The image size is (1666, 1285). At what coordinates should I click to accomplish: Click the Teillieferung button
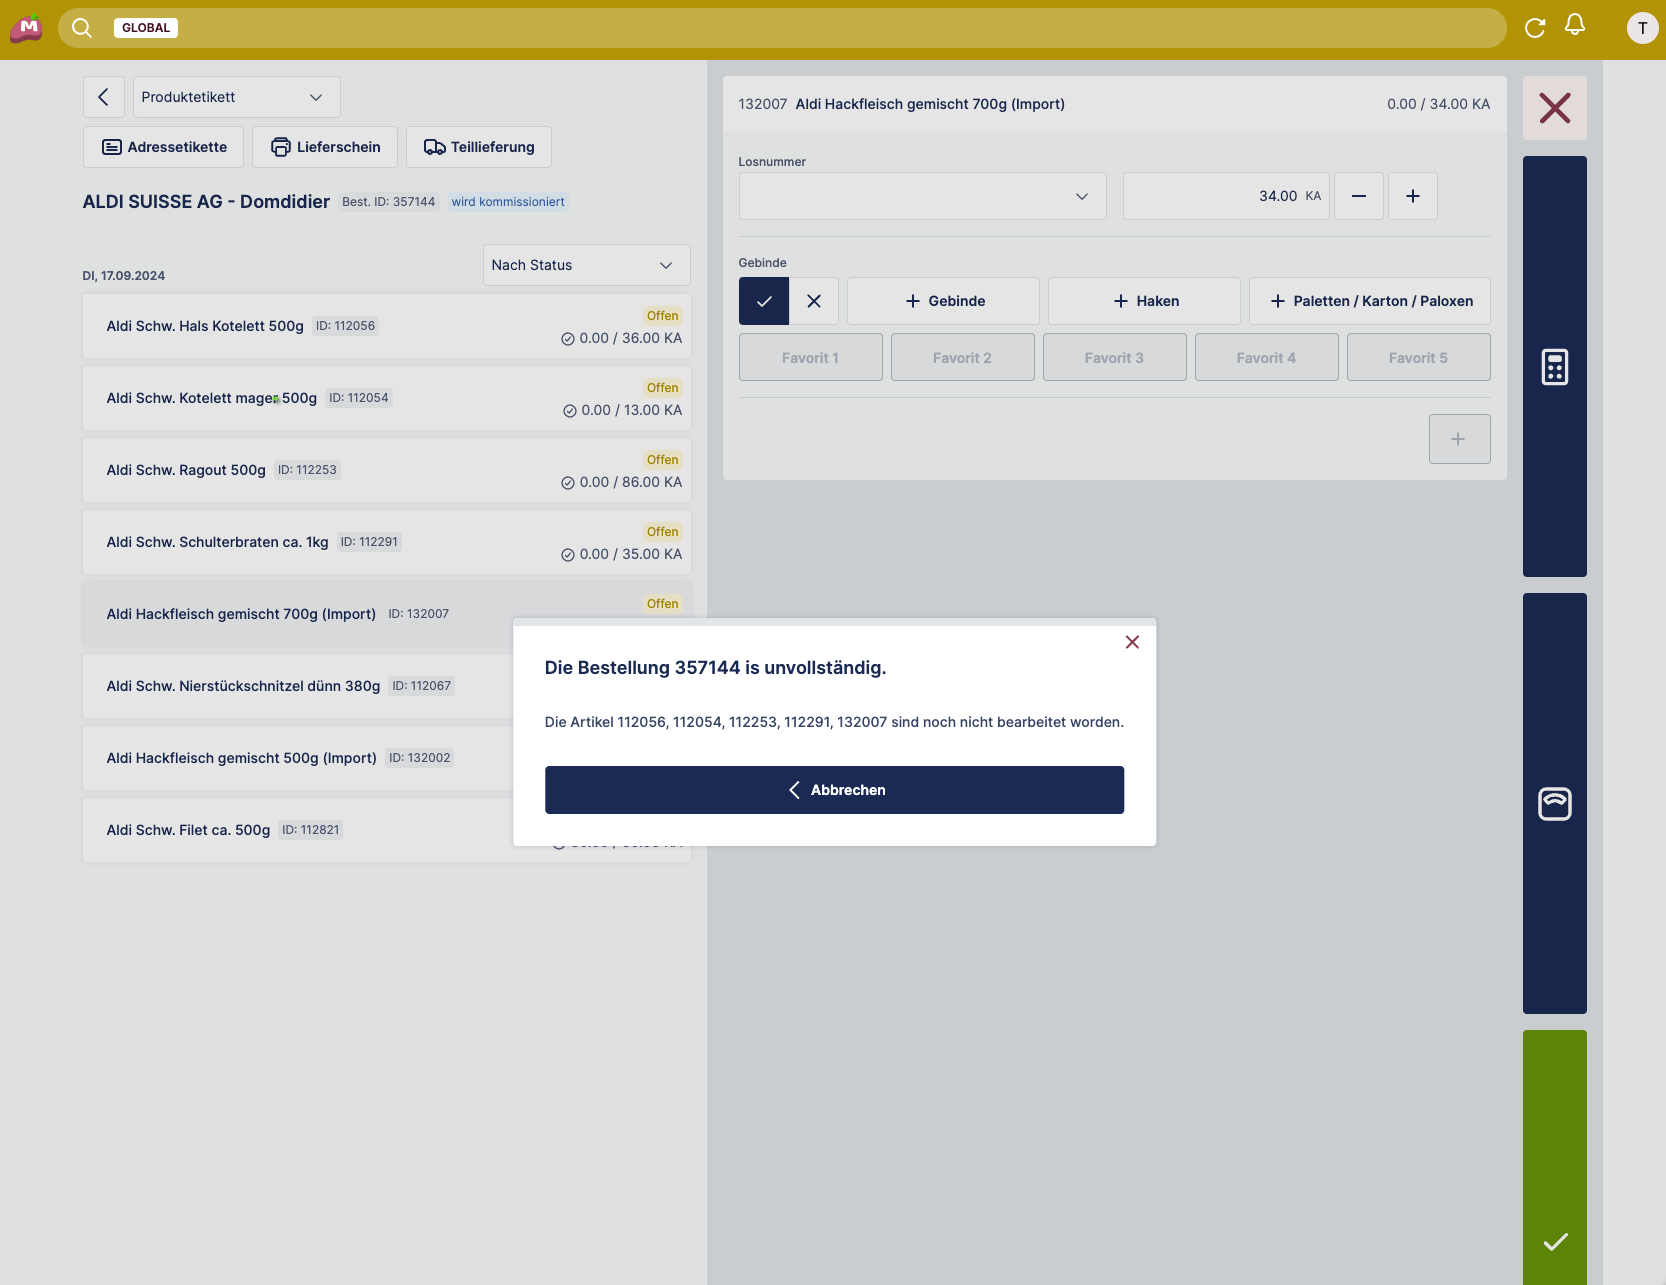point(479,147)
